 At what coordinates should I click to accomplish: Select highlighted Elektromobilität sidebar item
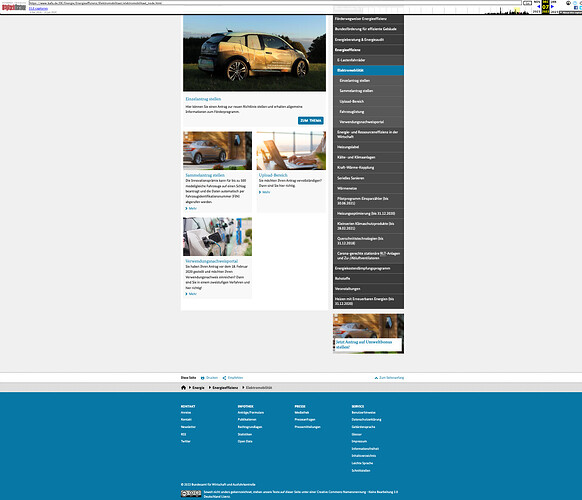pos(368,70)
